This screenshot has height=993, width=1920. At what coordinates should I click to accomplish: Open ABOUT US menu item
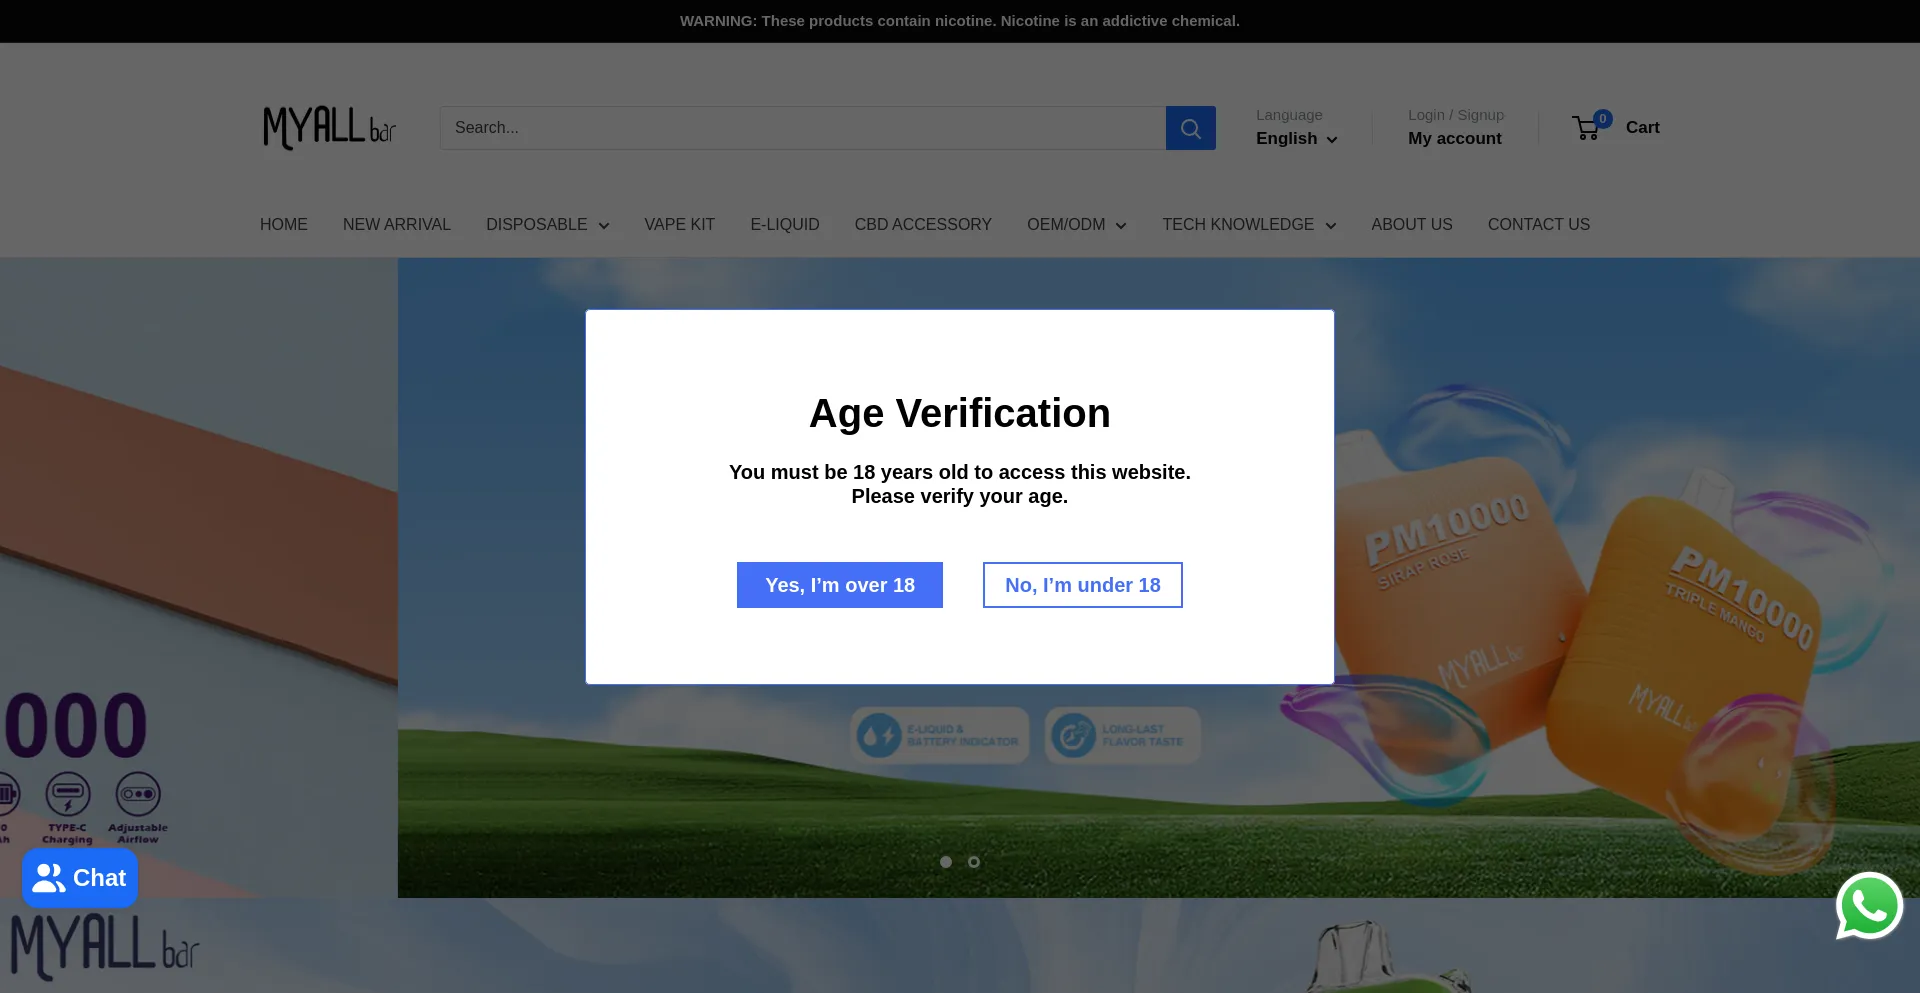[x=1412, y=224]
